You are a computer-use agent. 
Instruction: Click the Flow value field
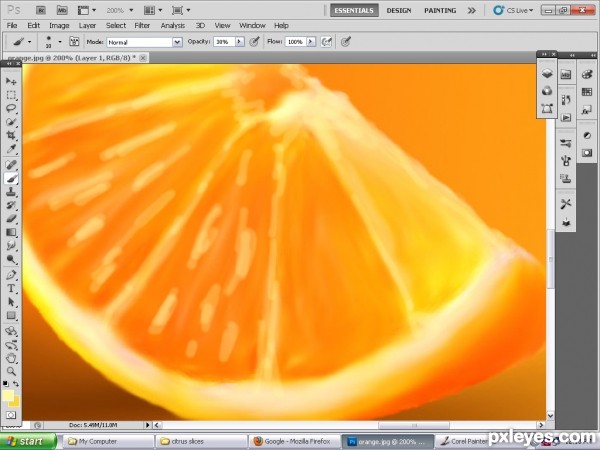tap(295, 42)
